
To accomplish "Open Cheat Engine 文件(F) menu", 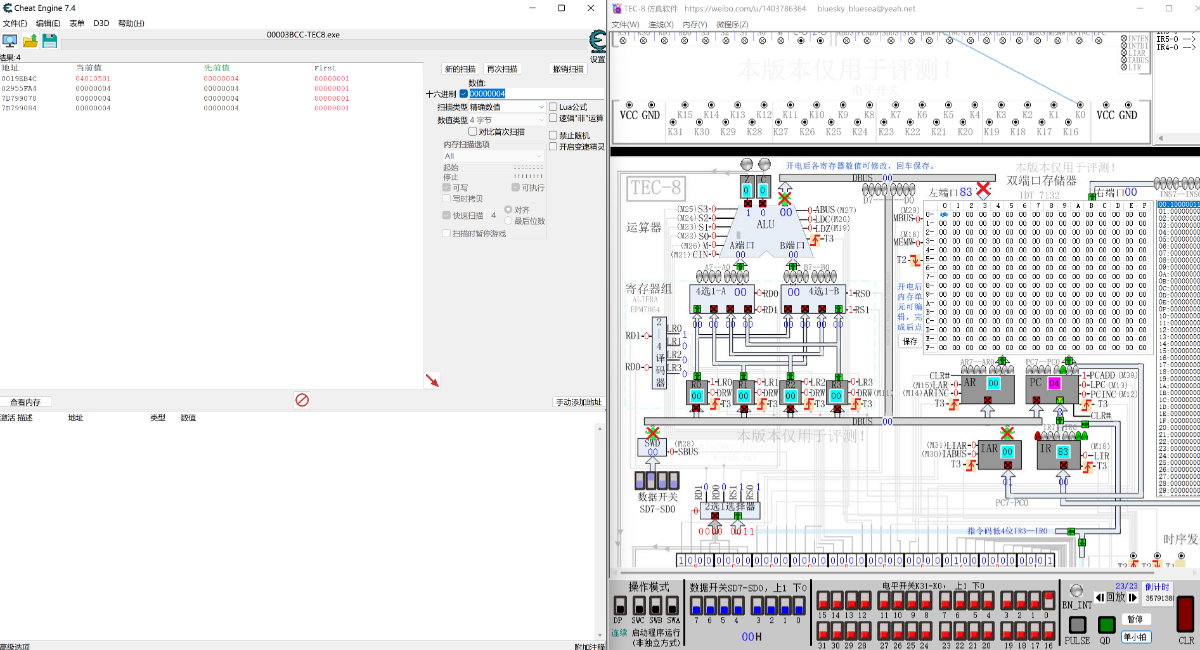I will tap(14, 22).
